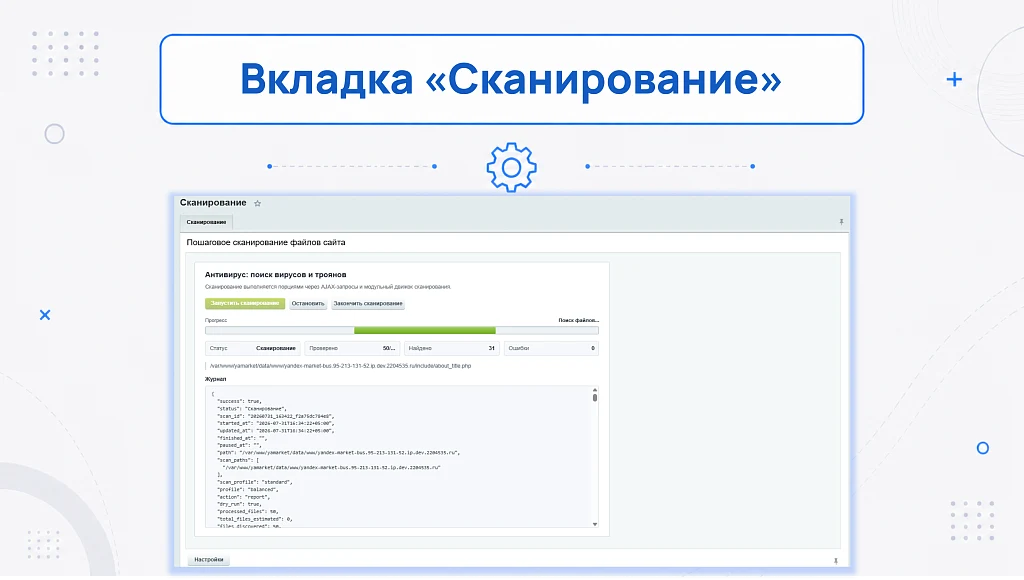Click the Поиск файлов... status text
1024x580 pixels.
(x=579, y=320)
